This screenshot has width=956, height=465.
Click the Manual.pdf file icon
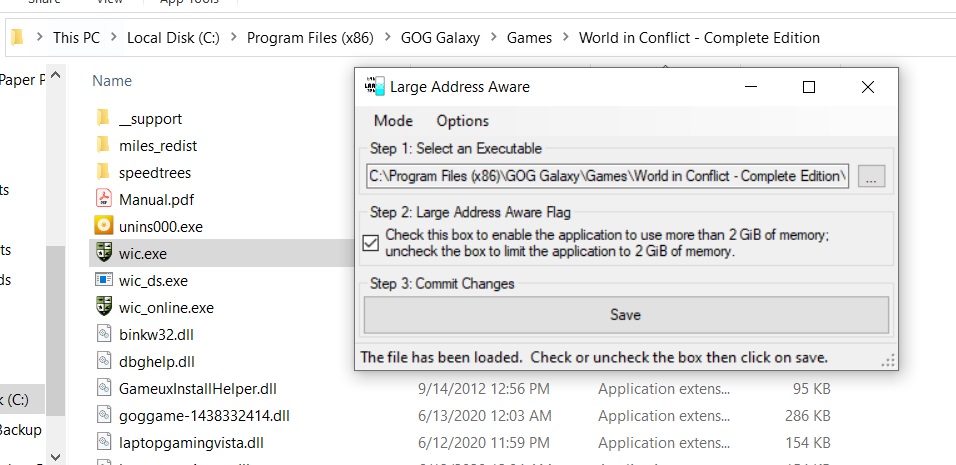click(104, 199)
